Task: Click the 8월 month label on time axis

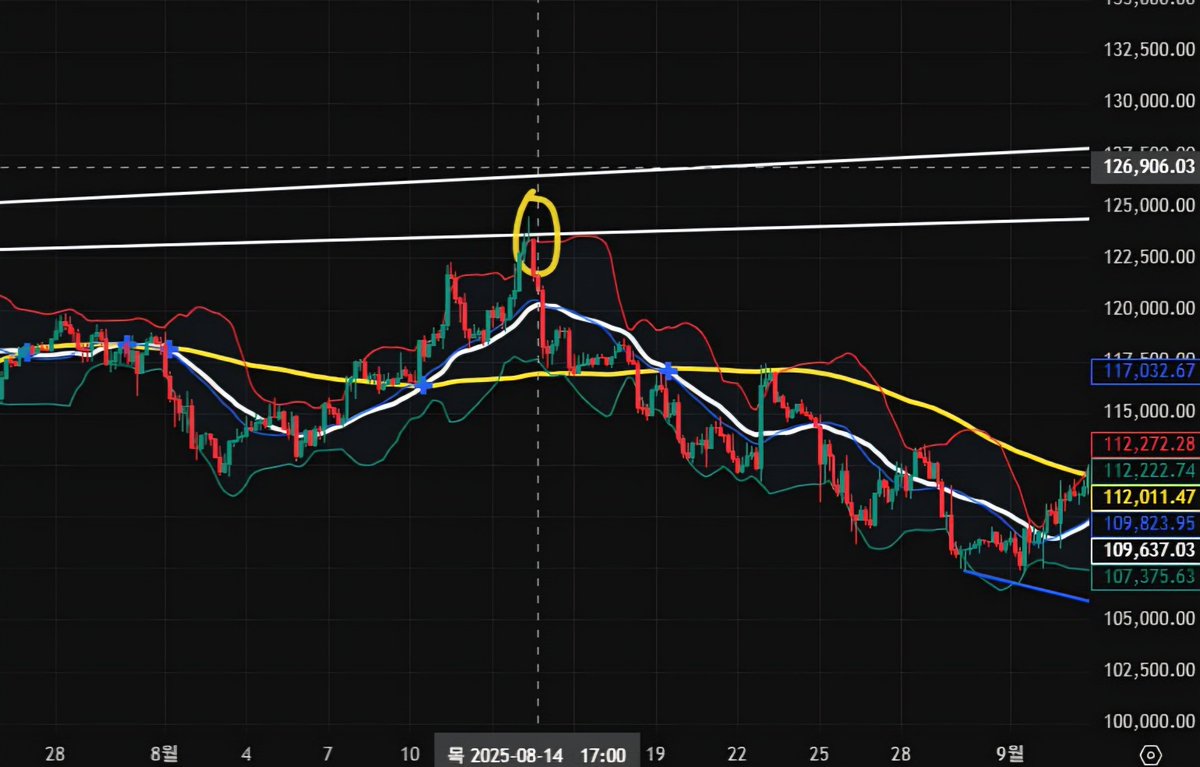Action: click(164, 755)
